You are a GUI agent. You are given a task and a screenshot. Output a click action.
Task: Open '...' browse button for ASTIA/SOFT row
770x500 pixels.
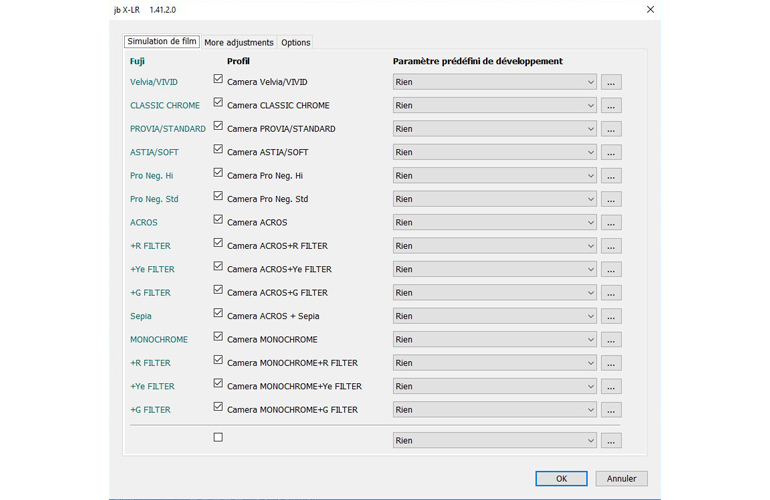tap(611, 152)
